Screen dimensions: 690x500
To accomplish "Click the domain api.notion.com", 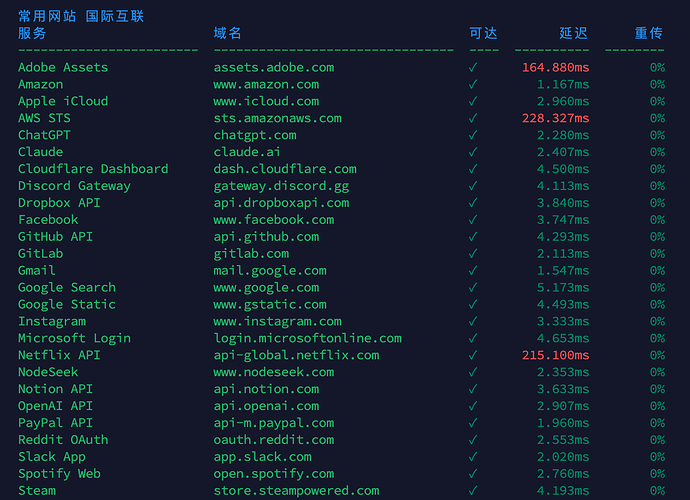I will [266, 390].
